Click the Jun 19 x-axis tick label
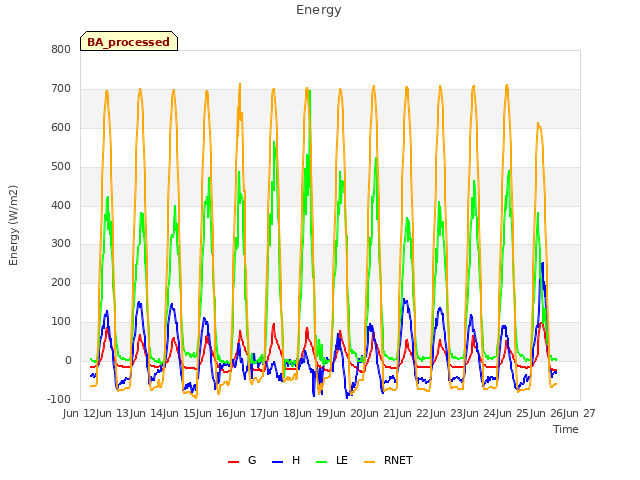This screenshot has height=480, width=640. click(x=314, y=413)
